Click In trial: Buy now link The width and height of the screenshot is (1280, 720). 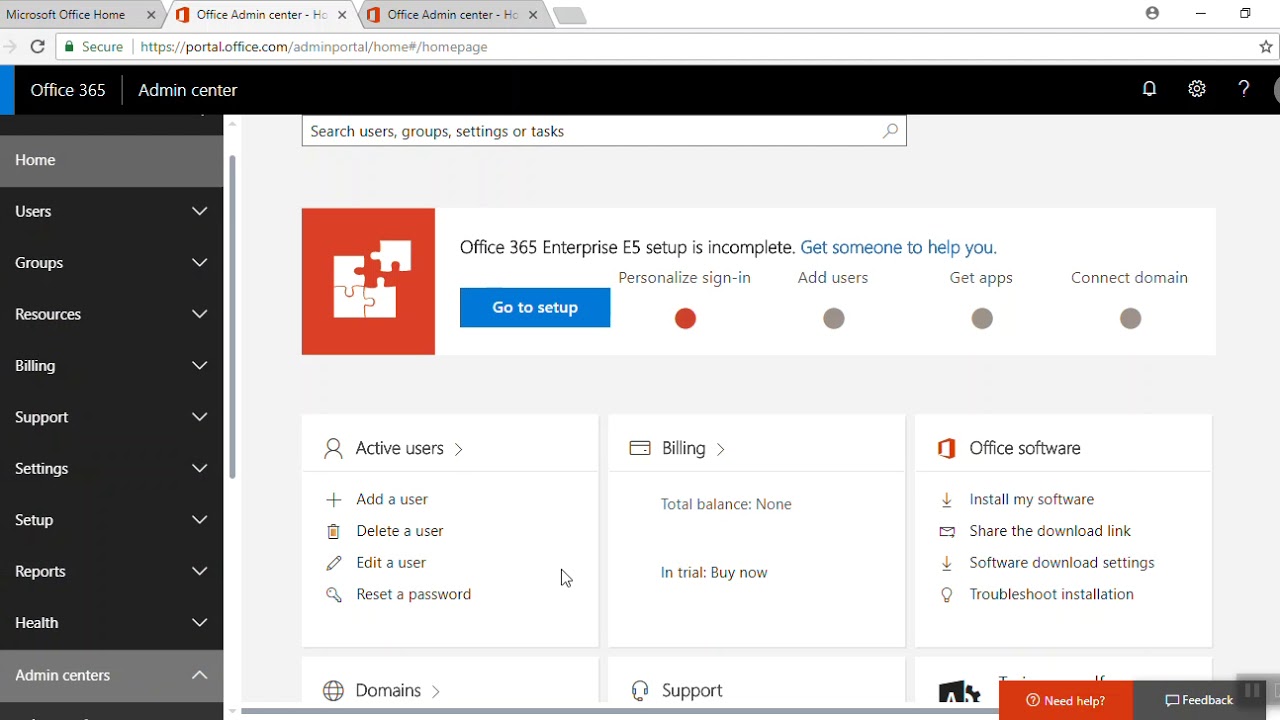pyautogui.click(x=714, y=573)
